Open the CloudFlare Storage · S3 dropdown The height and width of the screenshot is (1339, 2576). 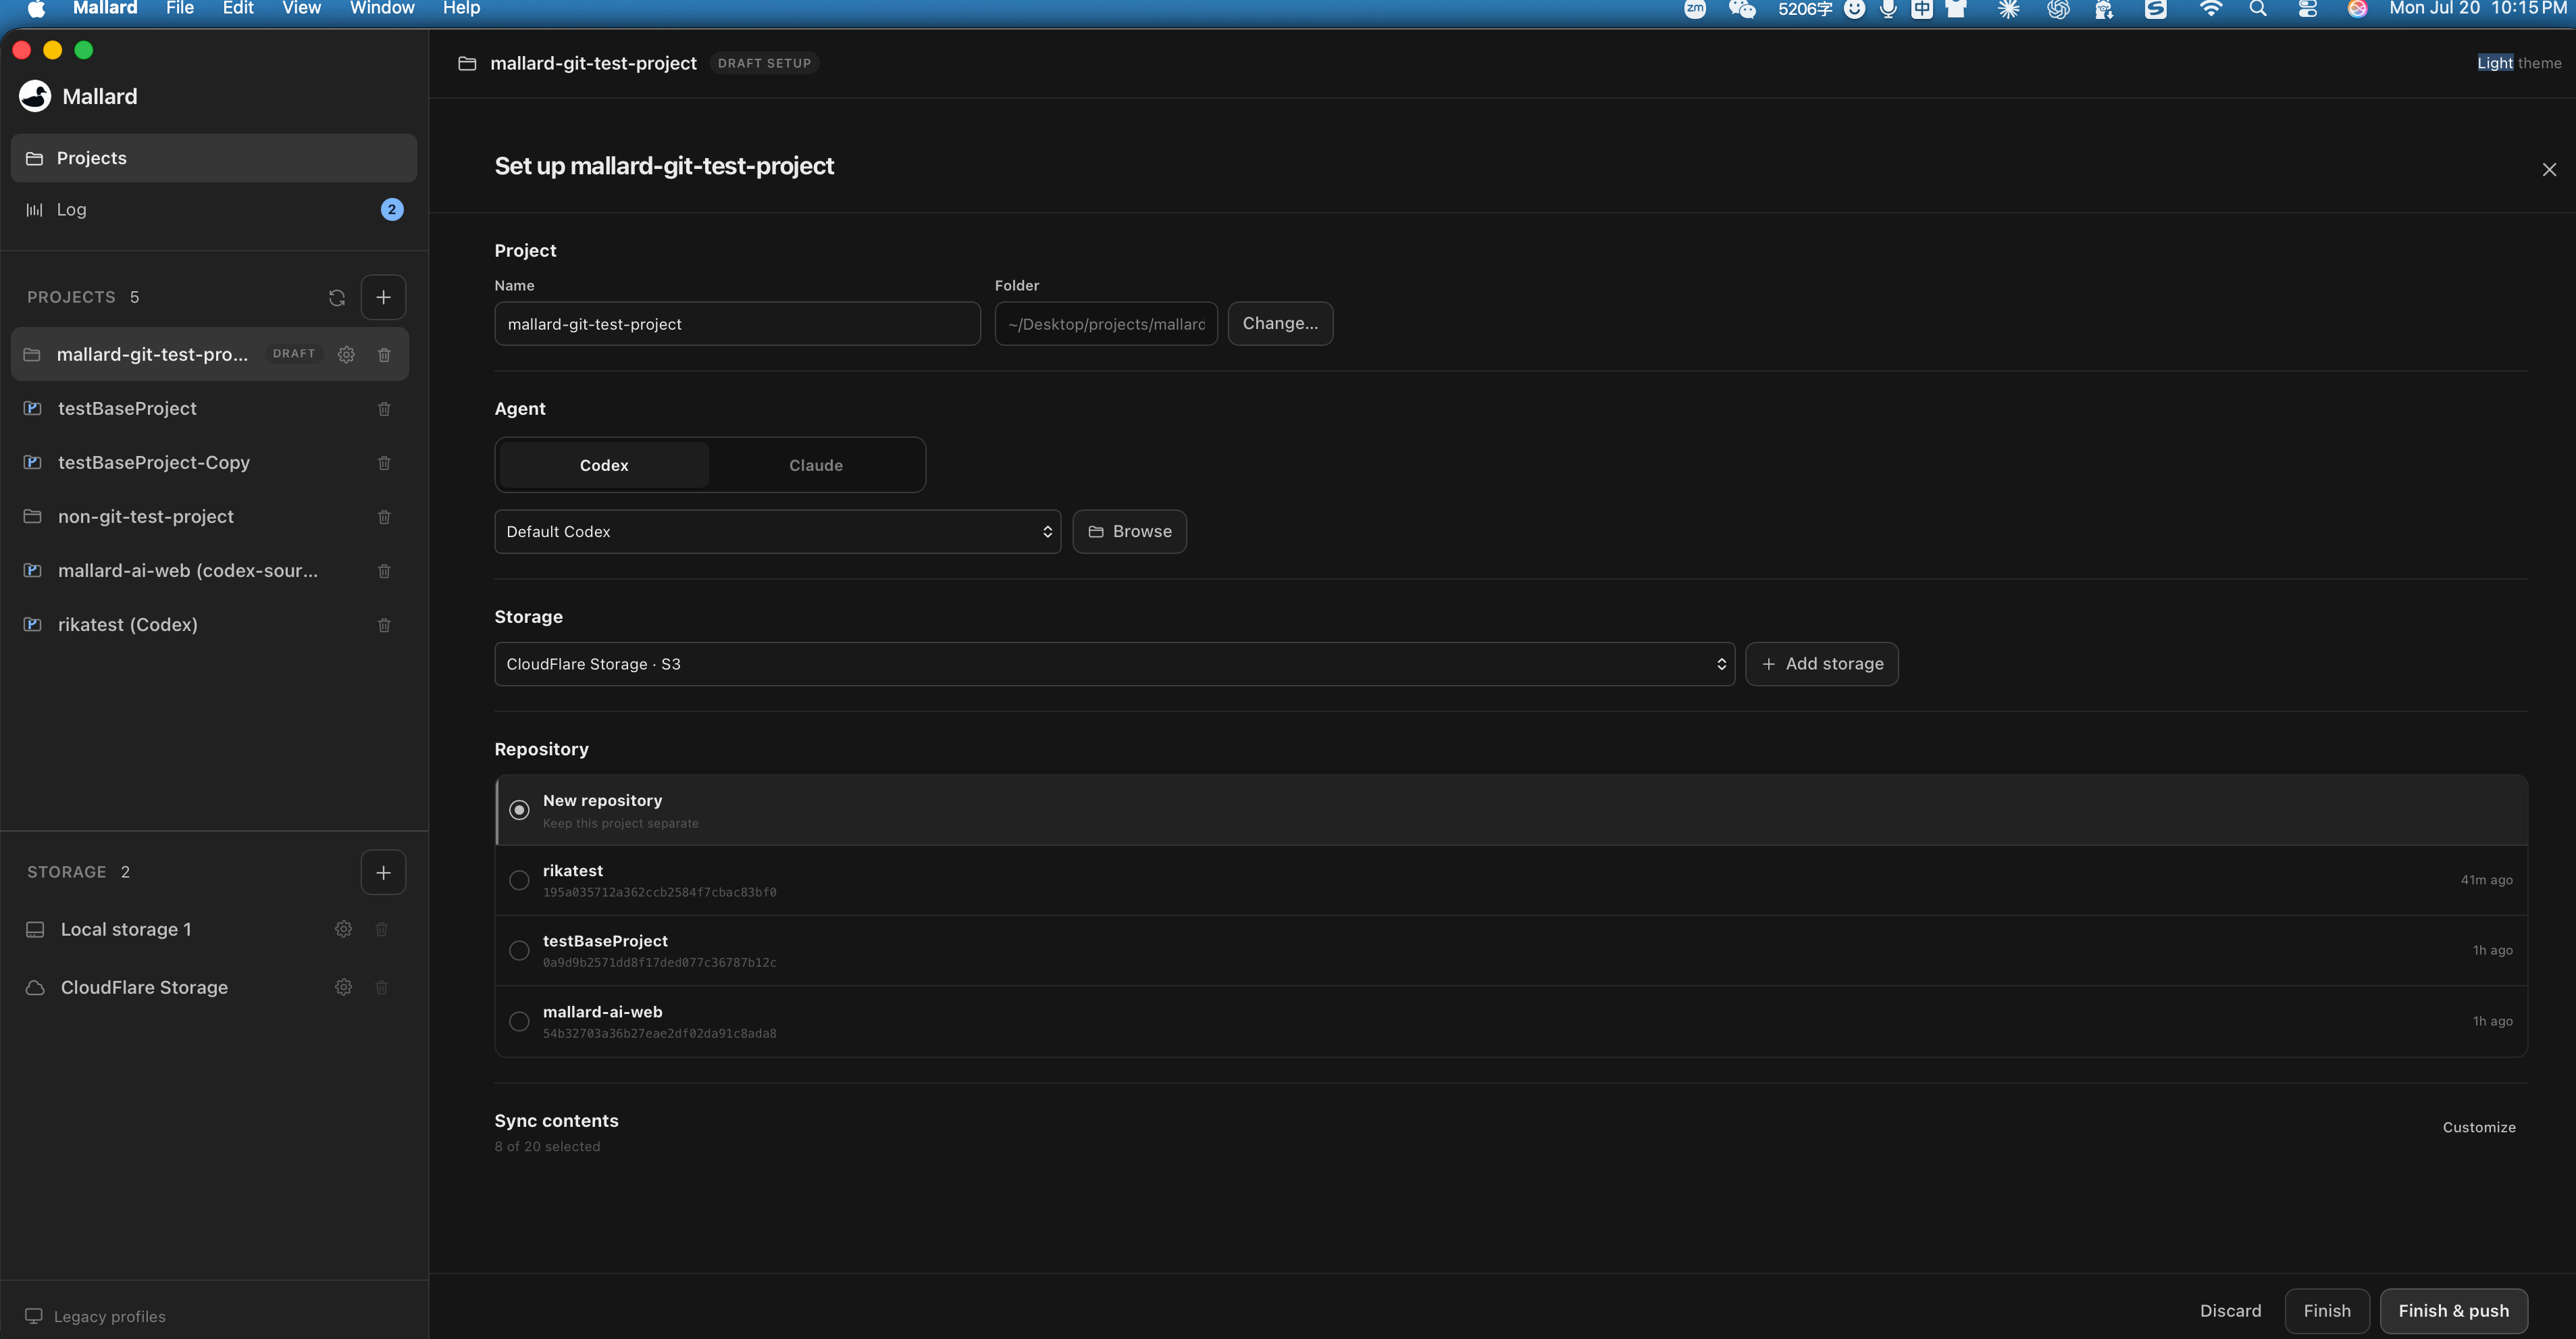pyautogui.click(x=1114, y=664)
